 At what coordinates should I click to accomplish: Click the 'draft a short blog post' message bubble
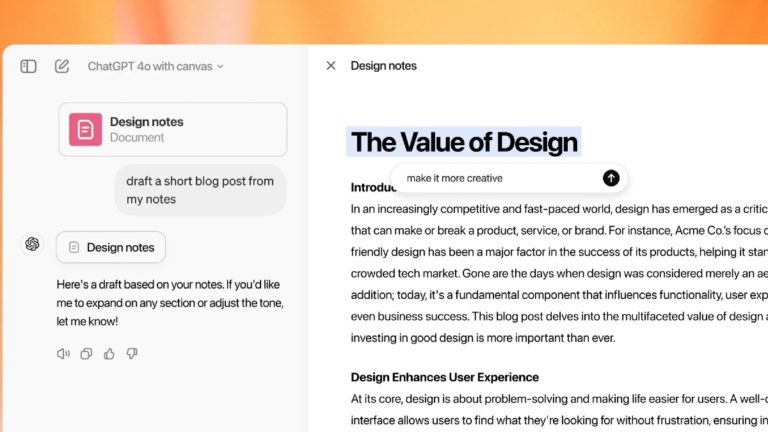pyautogui.click(x=200, y=190)
